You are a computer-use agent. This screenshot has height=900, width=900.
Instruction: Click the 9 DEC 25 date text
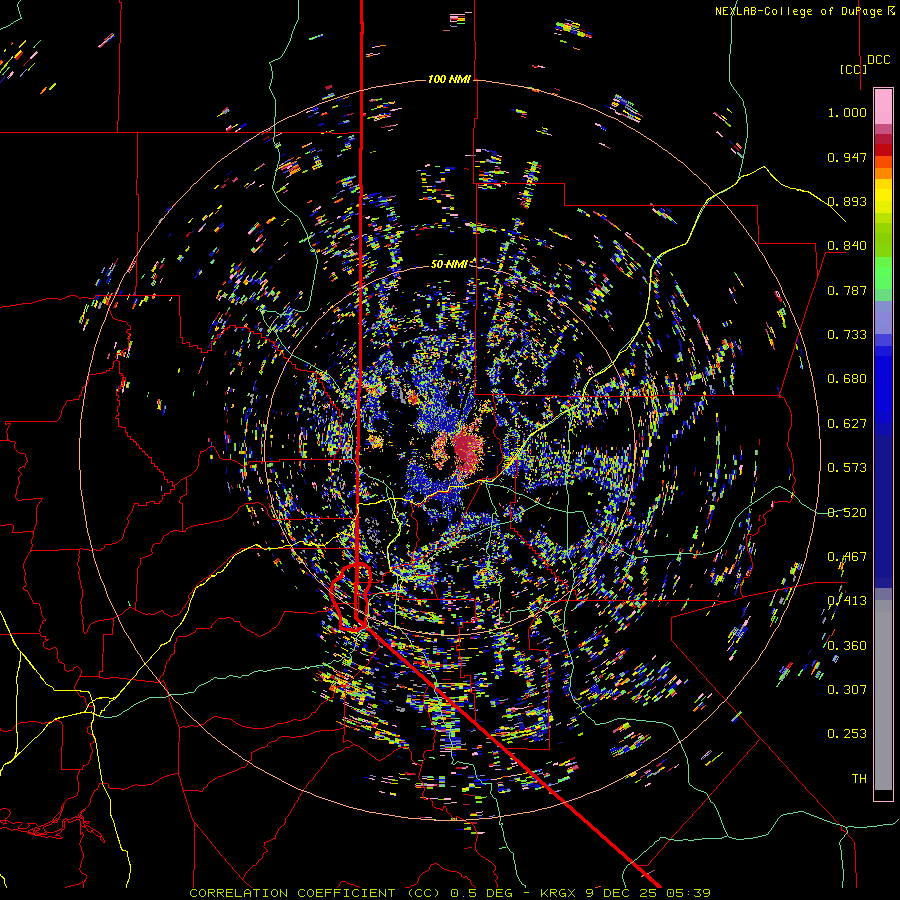pyautogui.click(x=622, y=893)
